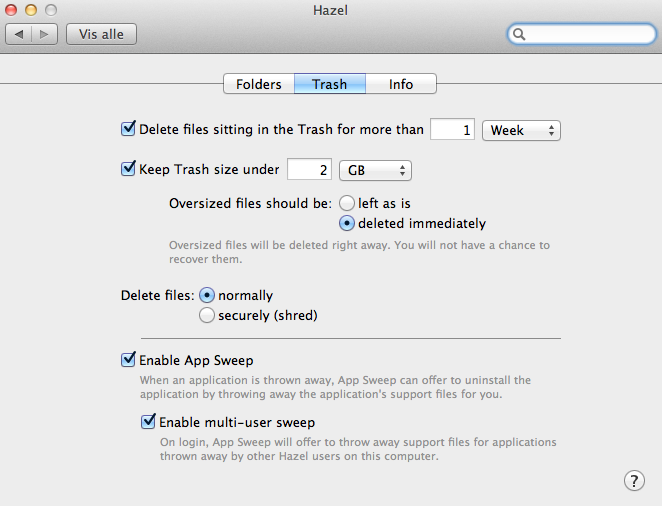Viewport: 662px width, 506px height.
Task: Choose securely (shred) delete option
Action: click(207, 315)
